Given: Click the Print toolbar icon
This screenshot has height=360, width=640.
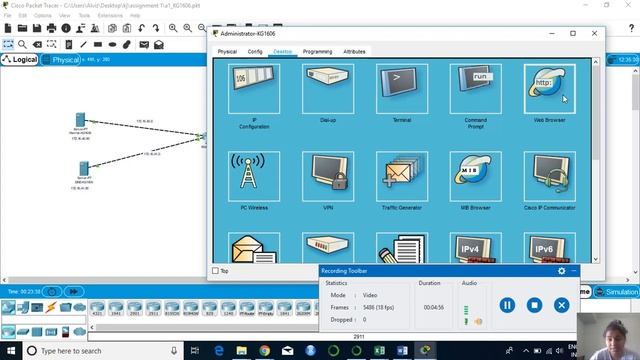Looking at the screenshot, I should pos(51,28).
